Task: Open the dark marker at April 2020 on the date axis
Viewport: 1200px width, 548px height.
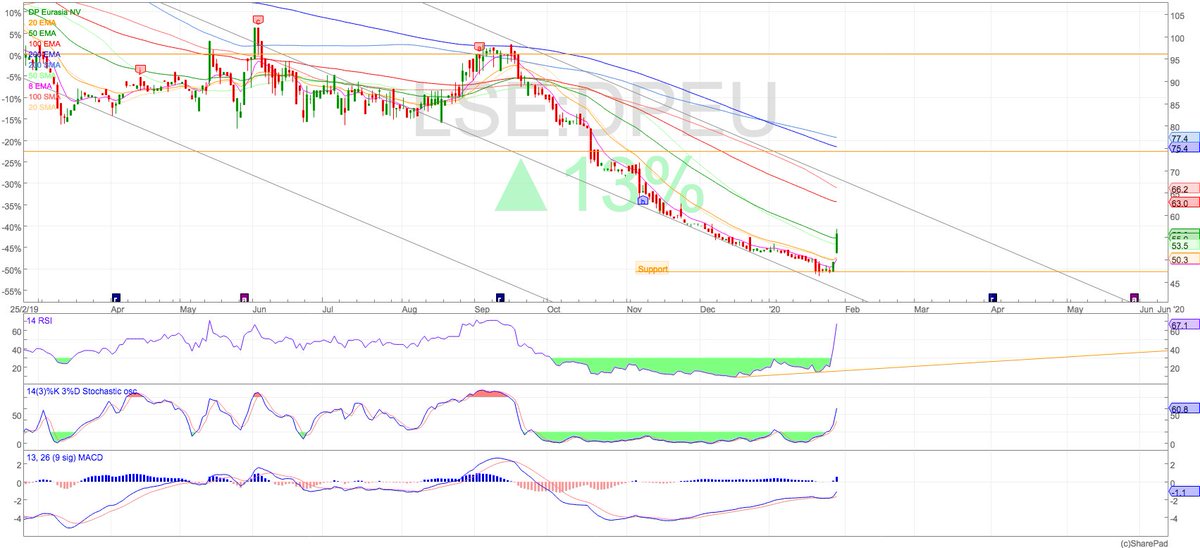Action: pyautogui.click(x=993, y=297)
